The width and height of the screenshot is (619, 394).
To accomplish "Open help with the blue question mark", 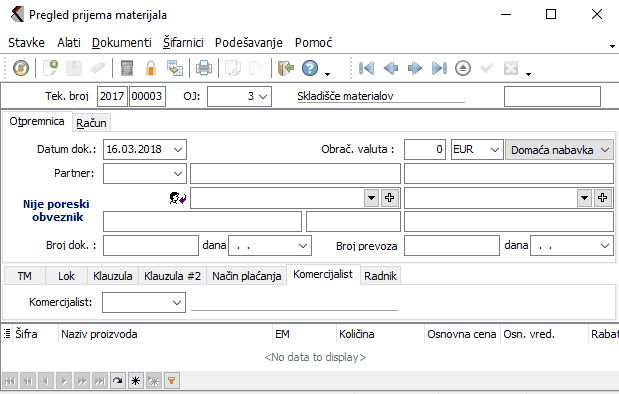I will coord(310,68).
